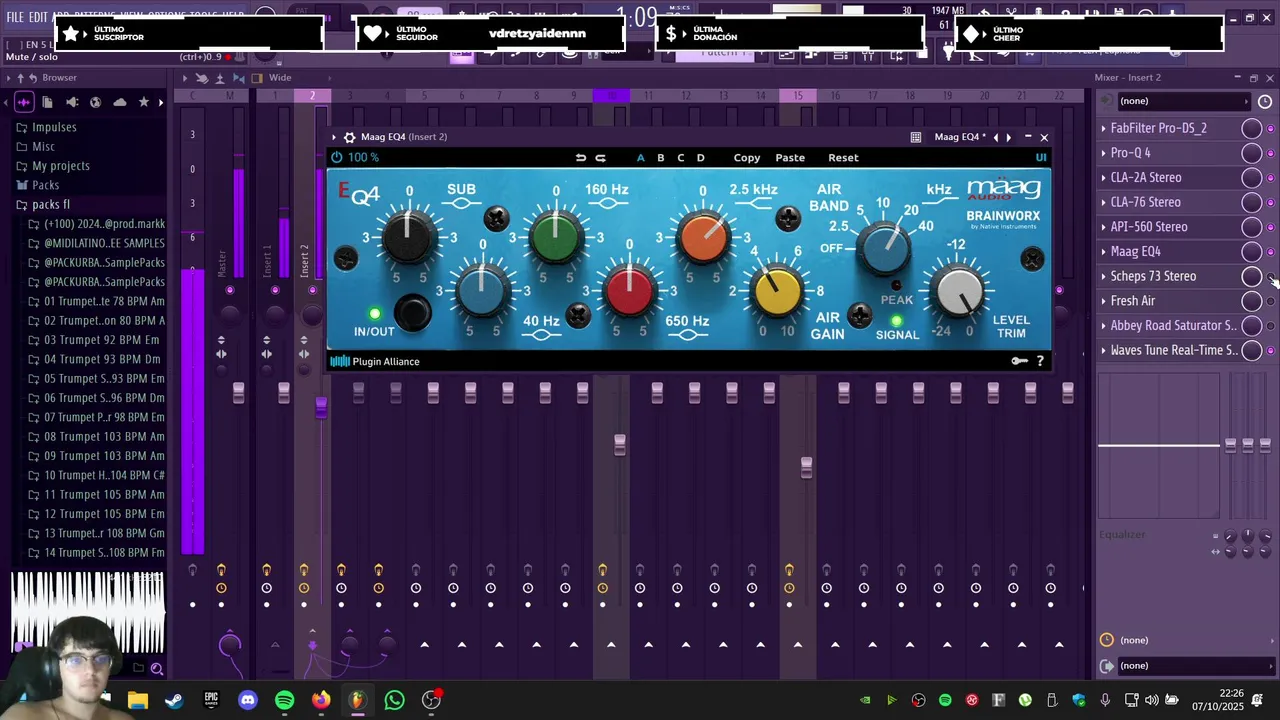The height and width of the screenshot is (720, 1280).
Task: Click the Browser refresh back arrow icon
Action: tap(33, 77)
